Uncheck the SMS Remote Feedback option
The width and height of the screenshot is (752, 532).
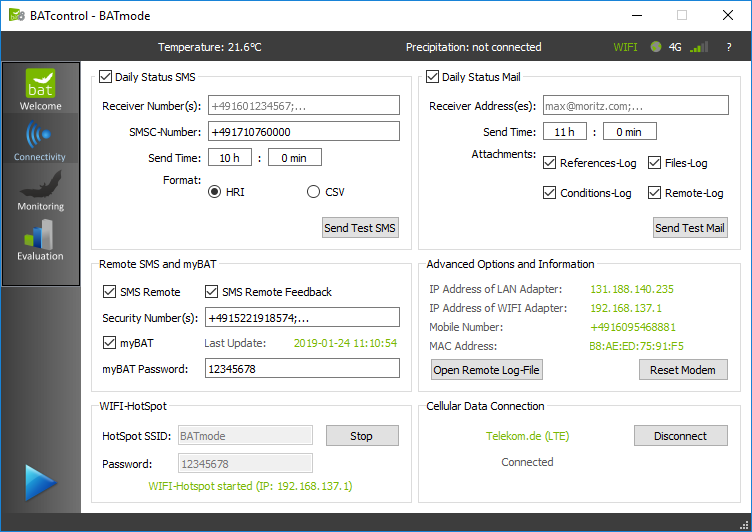tap(212, 292)
